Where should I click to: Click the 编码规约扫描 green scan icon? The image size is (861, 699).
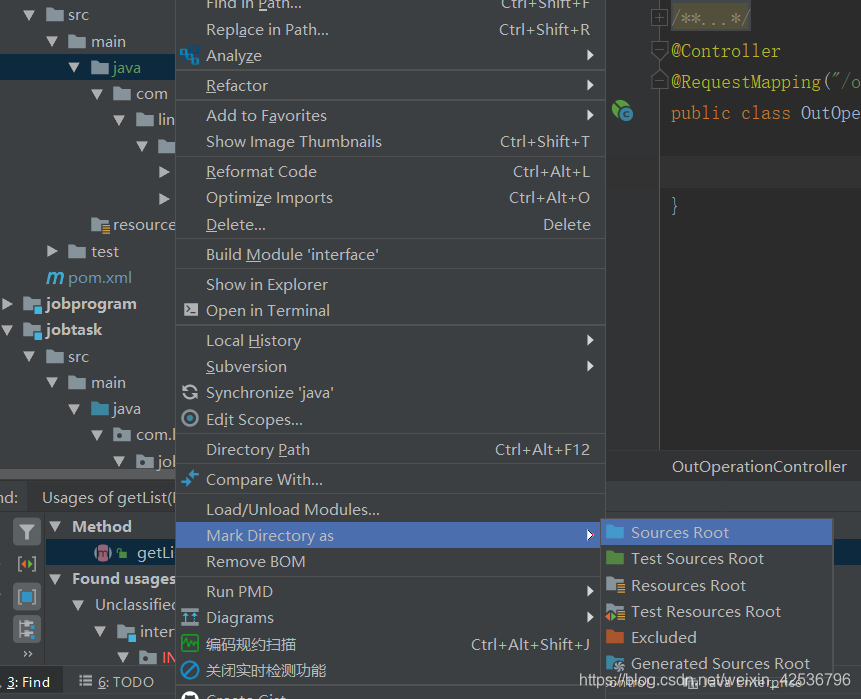pyautogui.click(x=190, y=644)
